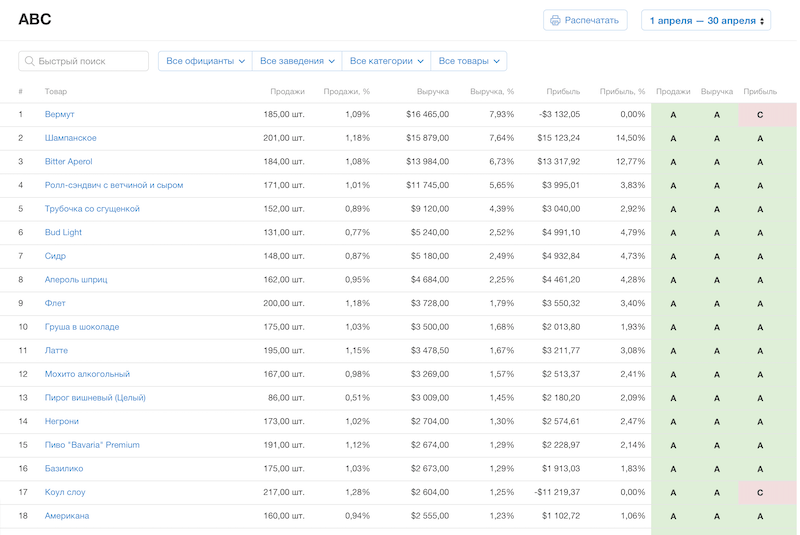Image resolution: width=800 pixels, height=535 pixels.
Task: Open the Латте product link
Action: pos(56,350)
